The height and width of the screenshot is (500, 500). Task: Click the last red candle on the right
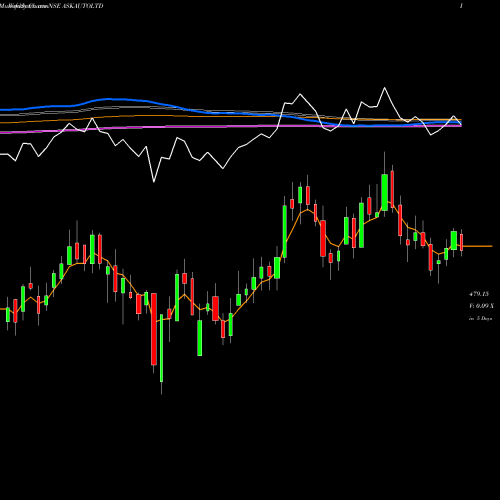click(462, 242)
